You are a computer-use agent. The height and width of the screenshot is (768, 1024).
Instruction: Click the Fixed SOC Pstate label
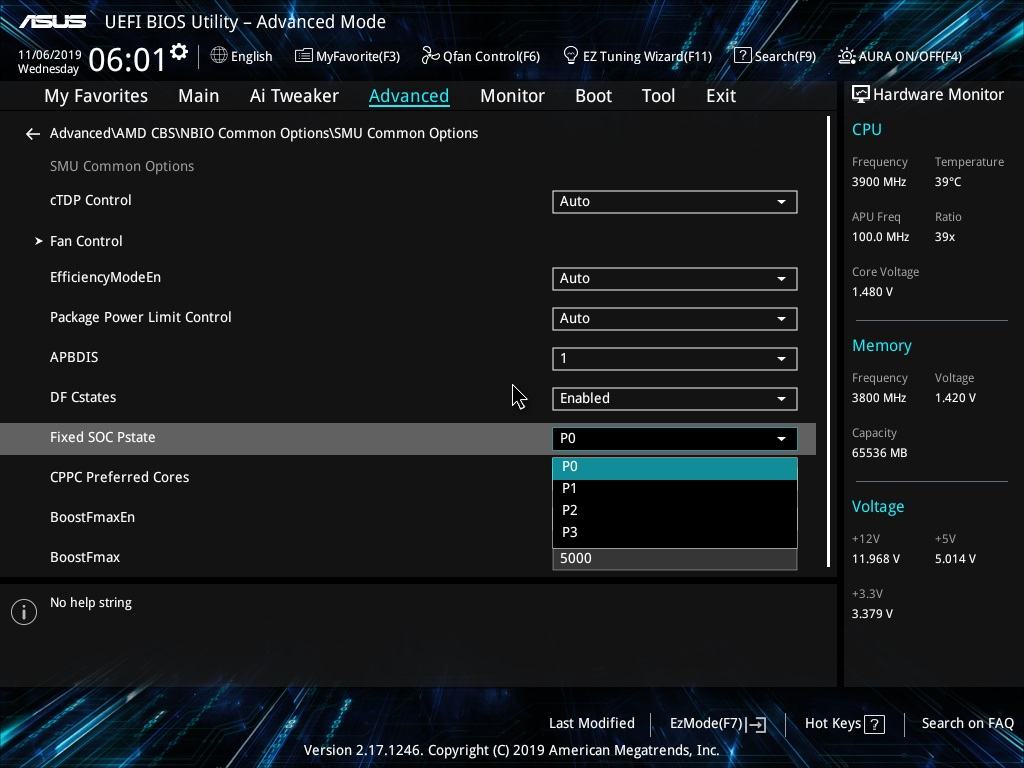103,438
